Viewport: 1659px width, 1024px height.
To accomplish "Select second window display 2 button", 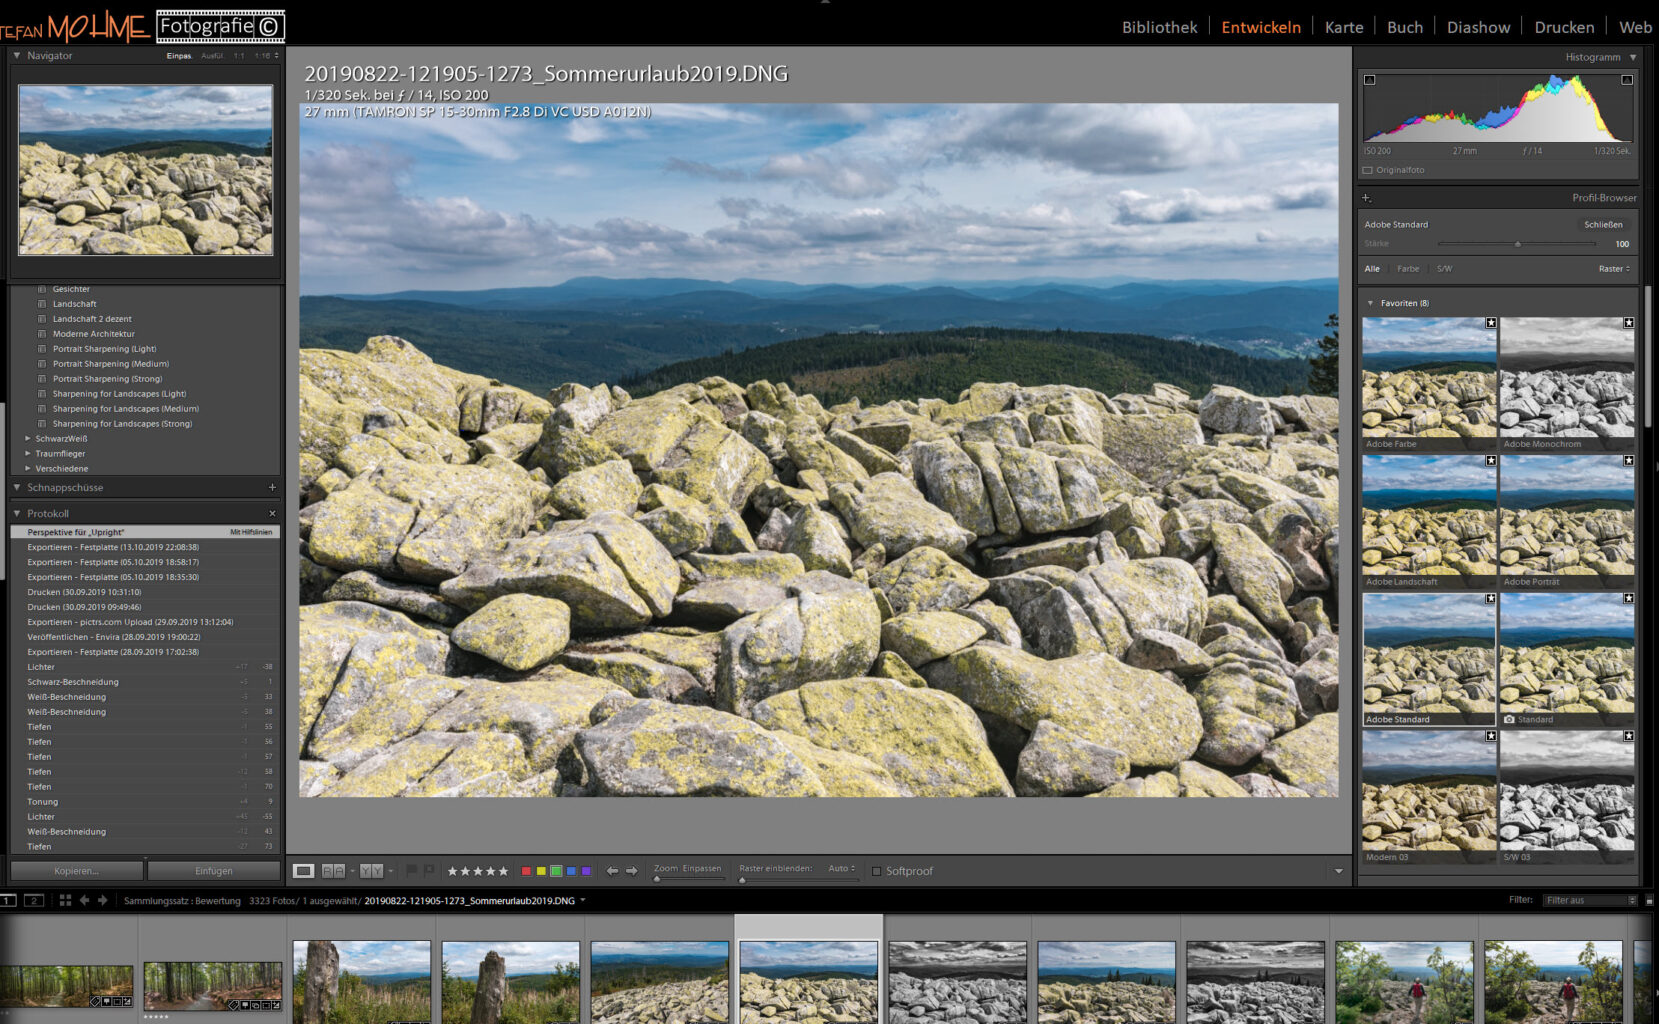I will [x=33, y=901].
